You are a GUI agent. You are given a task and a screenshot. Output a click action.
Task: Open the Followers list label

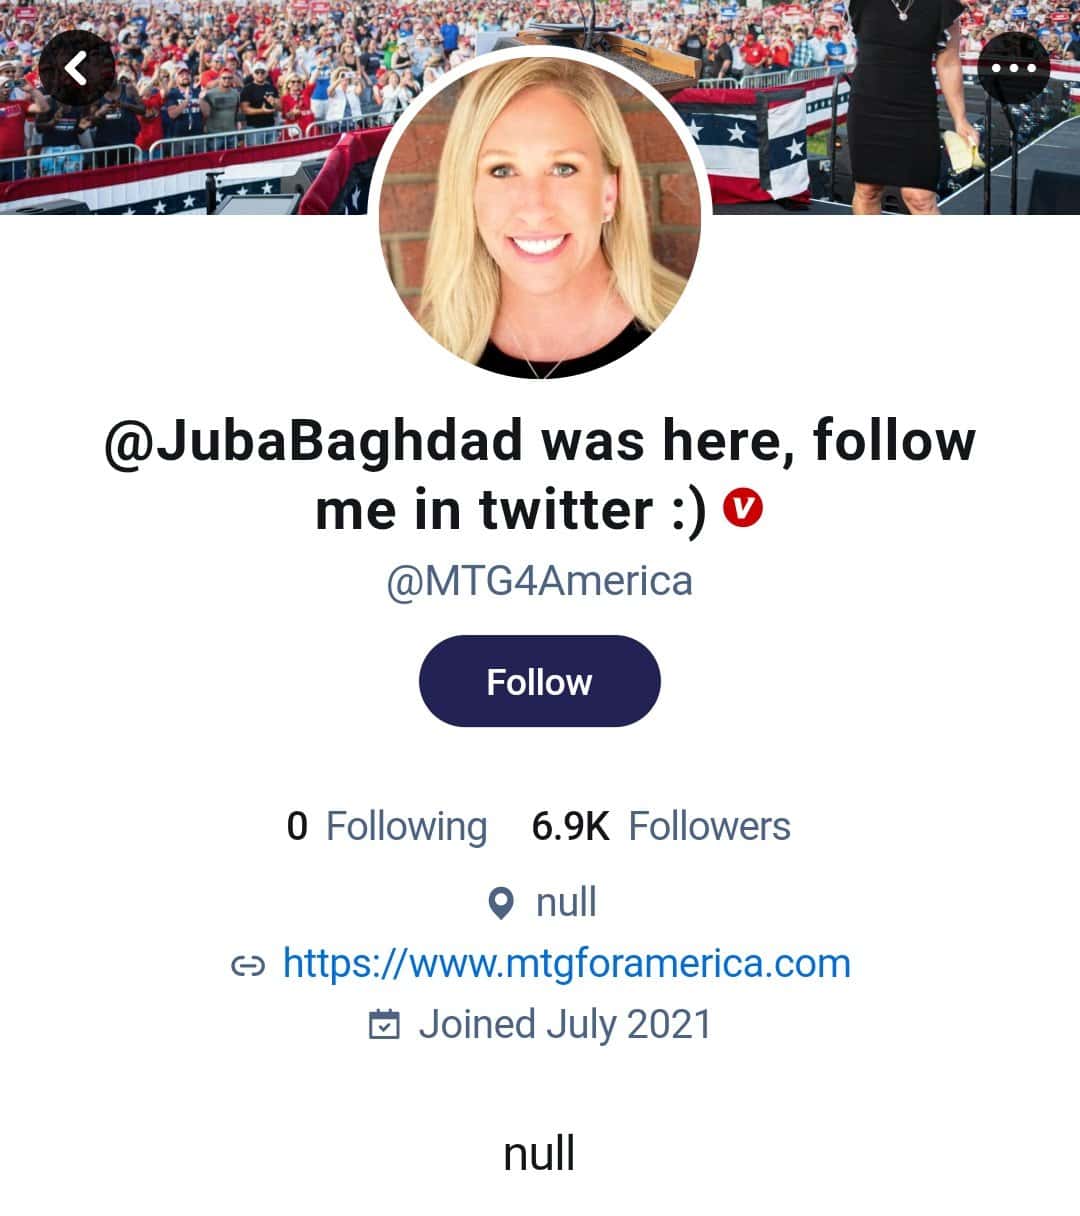tap(709, 827)
